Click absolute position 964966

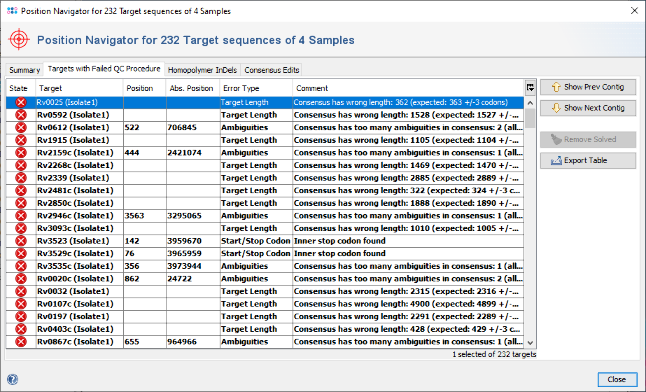pyautogui.click(x=182, y=341)
